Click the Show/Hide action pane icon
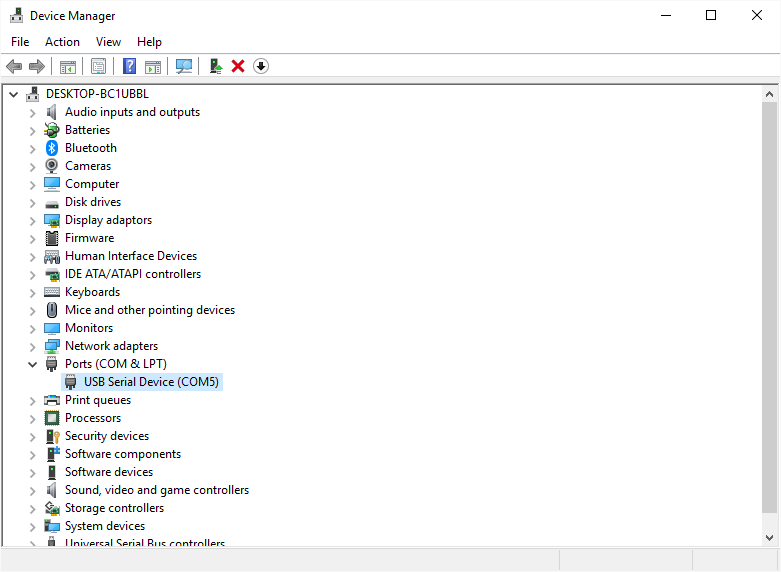This screenshot has width=781, height=572. (x=153, y=66)
